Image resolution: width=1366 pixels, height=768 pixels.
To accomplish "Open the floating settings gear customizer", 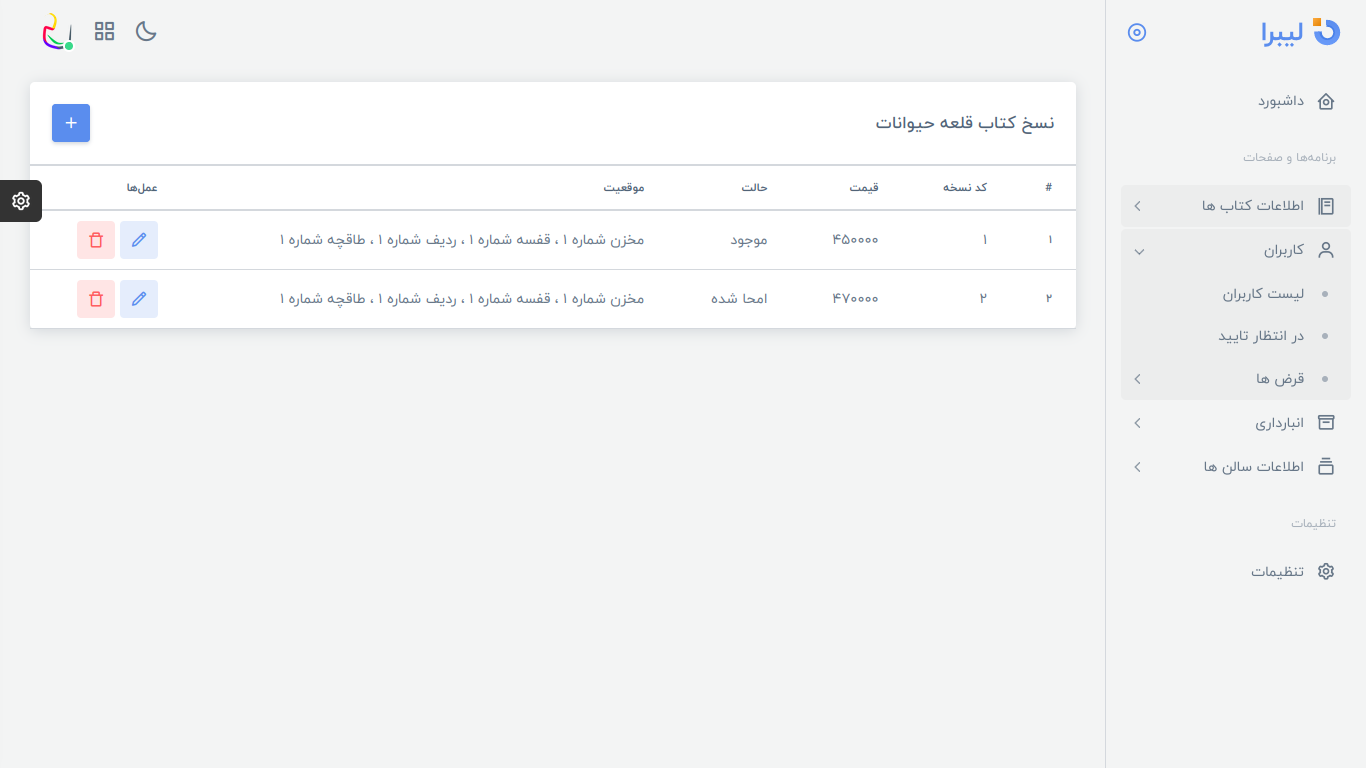I will 20,201.
